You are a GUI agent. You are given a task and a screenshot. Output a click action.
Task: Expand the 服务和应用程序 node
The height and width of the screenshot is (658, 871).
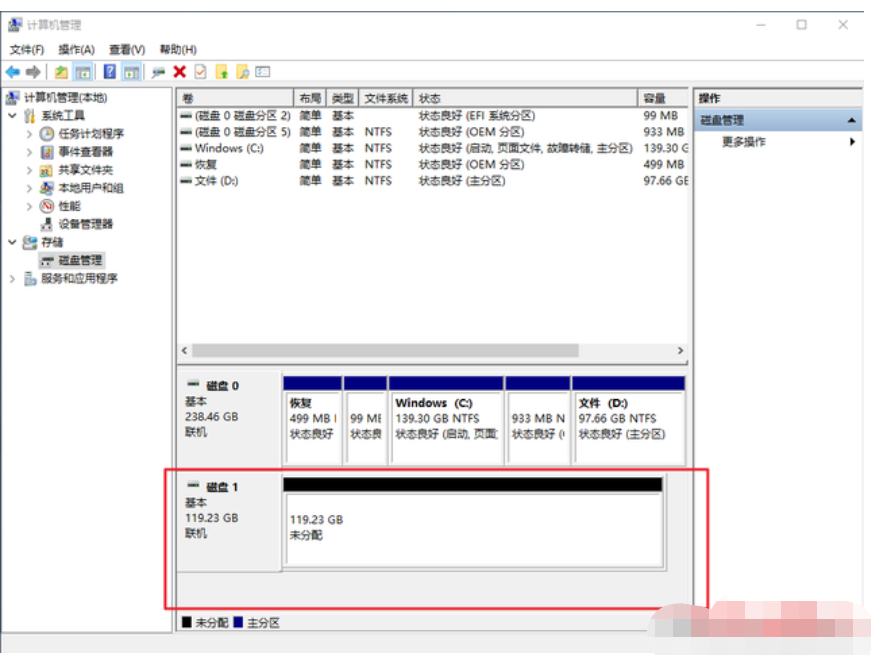click(12, 279)
